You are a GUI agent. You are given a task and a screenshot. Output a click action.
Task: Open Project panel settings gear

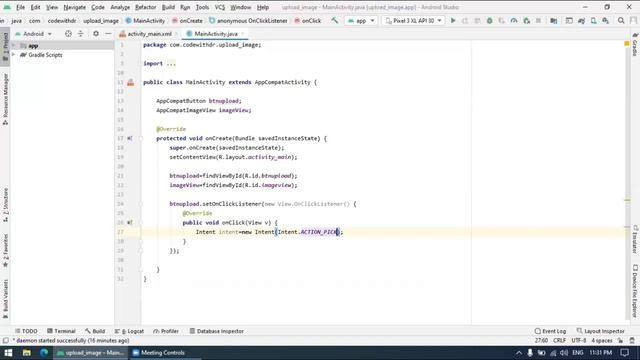coord(96,34)
